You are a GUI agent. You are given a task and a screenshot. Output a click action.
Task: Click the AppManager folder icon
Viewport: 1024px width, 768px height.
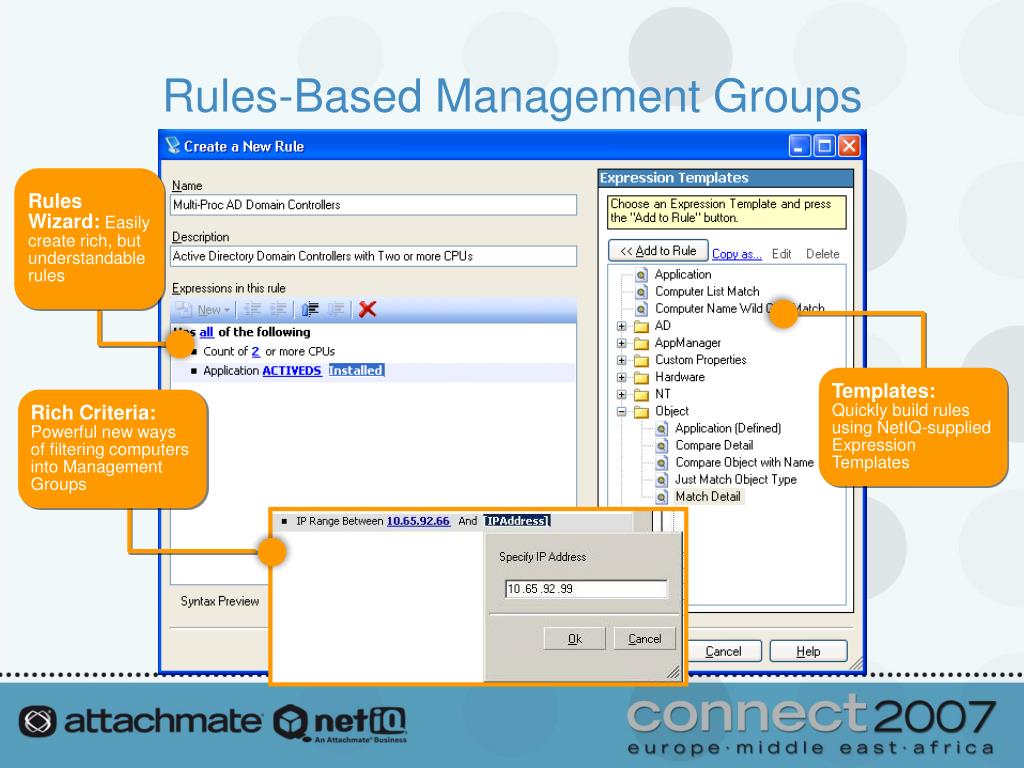pyautogui.click(x=642, y=343)
